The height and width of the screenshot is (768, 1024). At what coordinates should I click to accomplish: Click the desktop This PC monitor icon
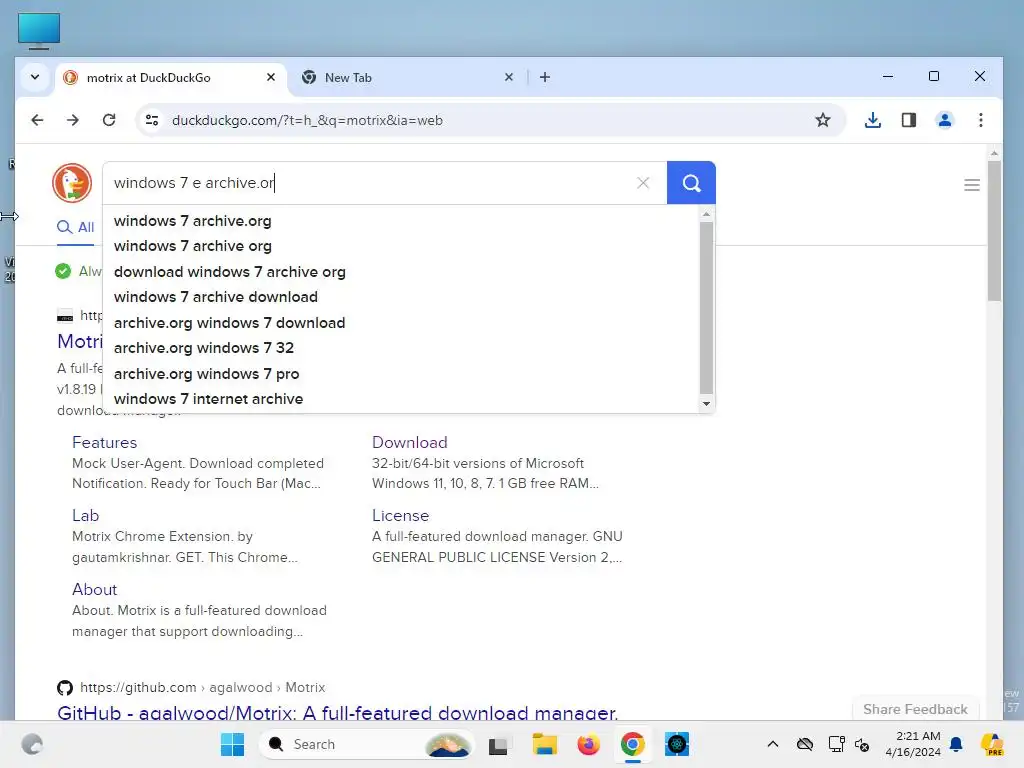point(39,31)
